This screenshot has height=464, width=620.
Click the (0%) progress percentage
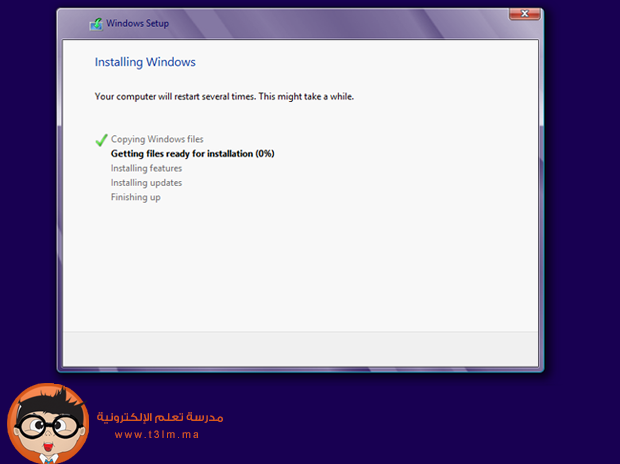click(264, 154)
